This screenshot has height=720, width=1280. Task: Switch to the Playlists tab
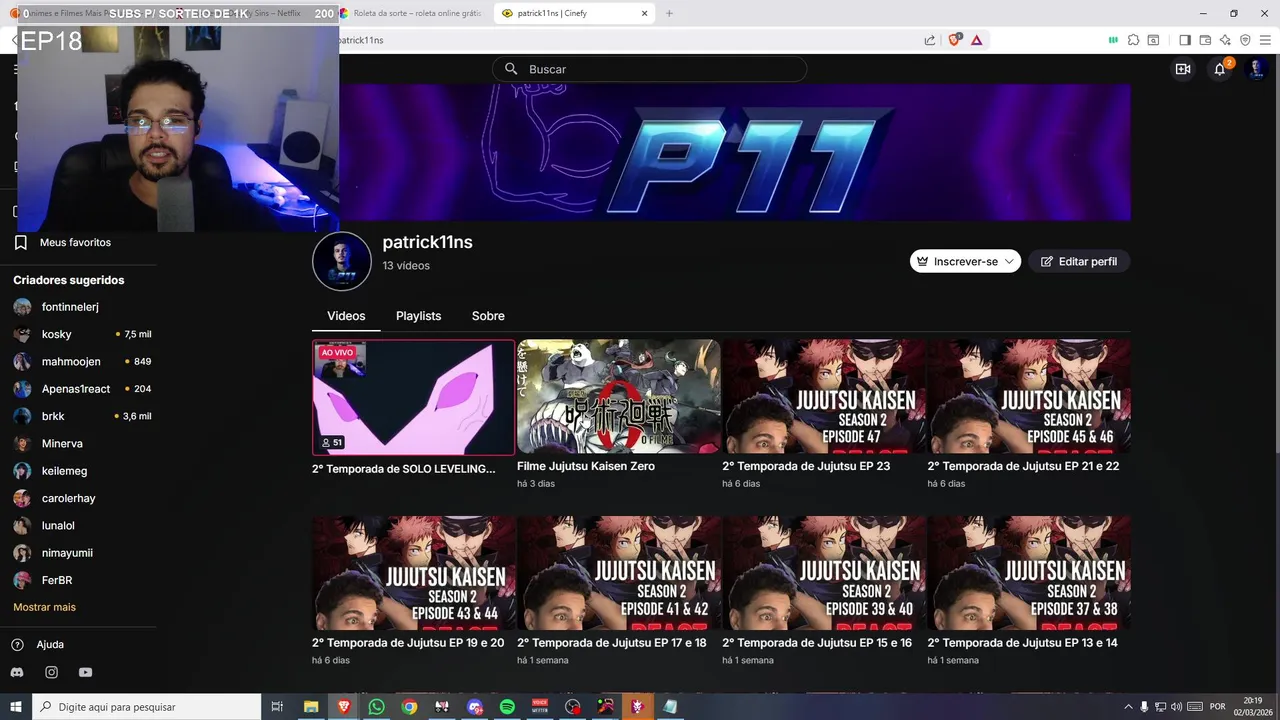(x=418, y=316)
